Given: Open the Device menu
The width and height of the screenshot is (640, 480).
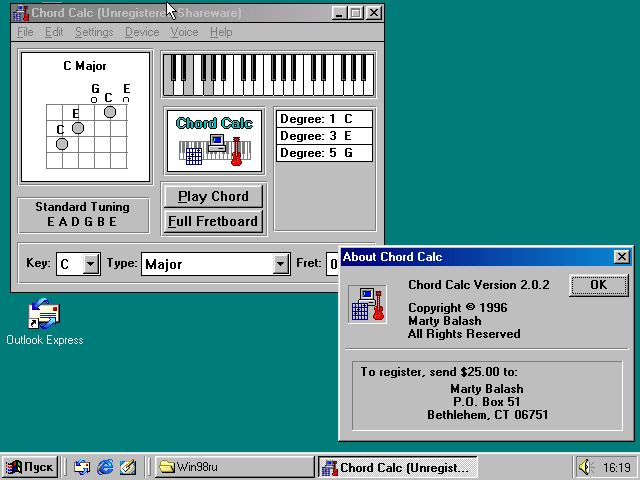Looking at the screenshot, I should click(142, 32).
